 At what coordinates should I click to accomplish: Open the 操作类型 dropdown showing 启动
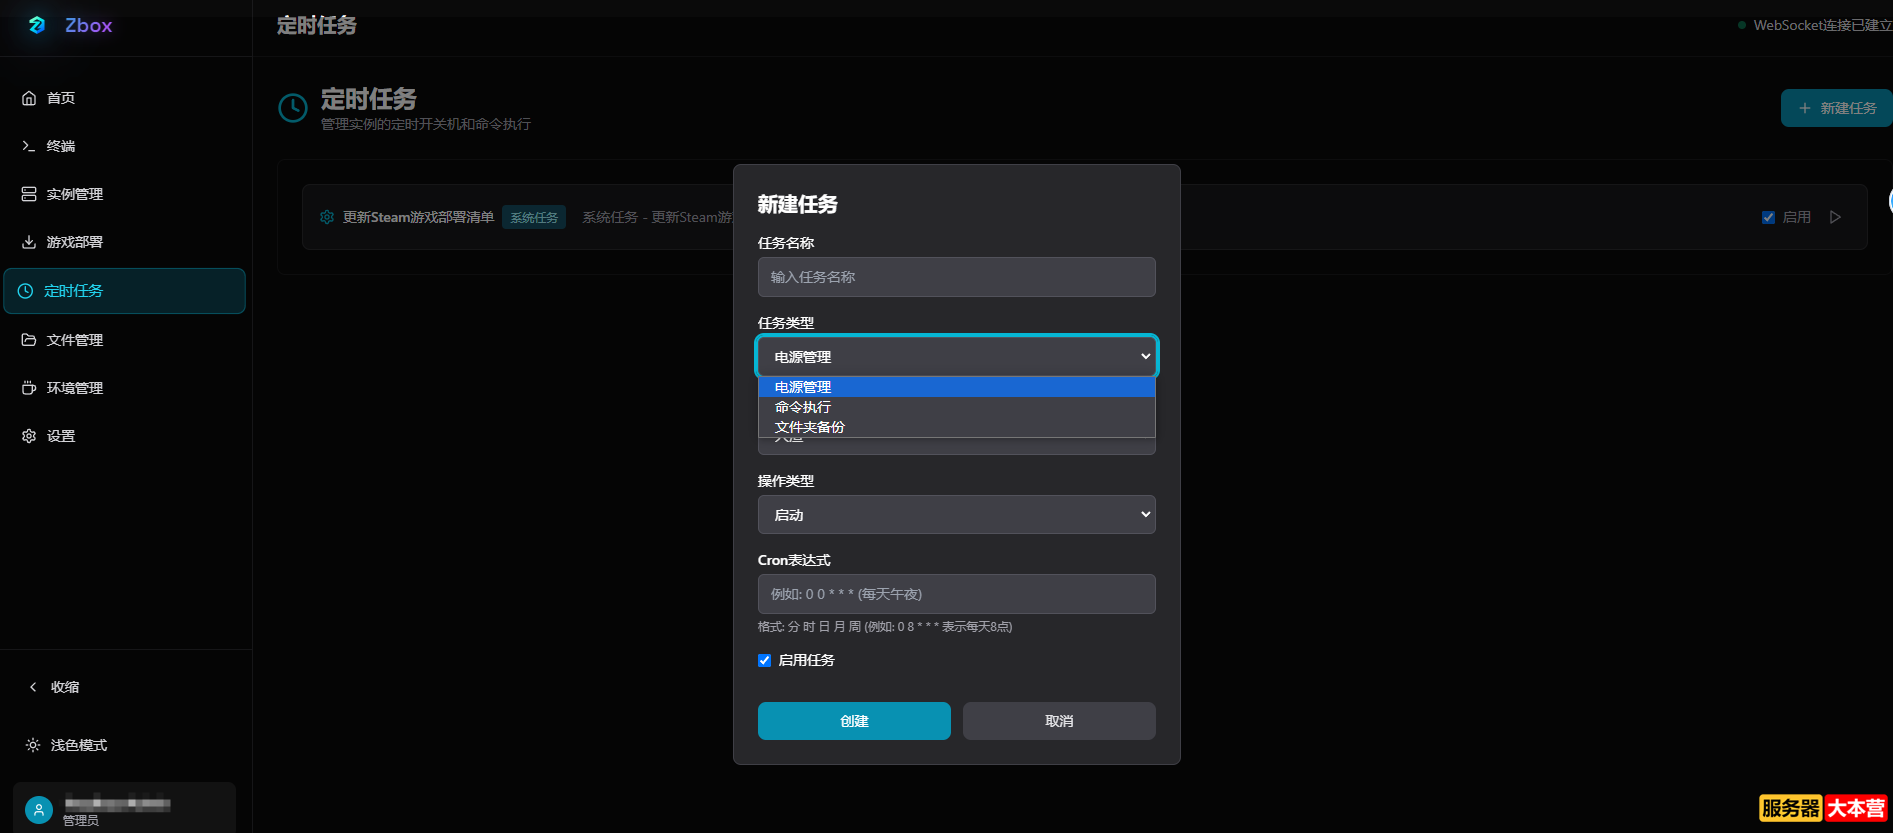coord(957,515)
